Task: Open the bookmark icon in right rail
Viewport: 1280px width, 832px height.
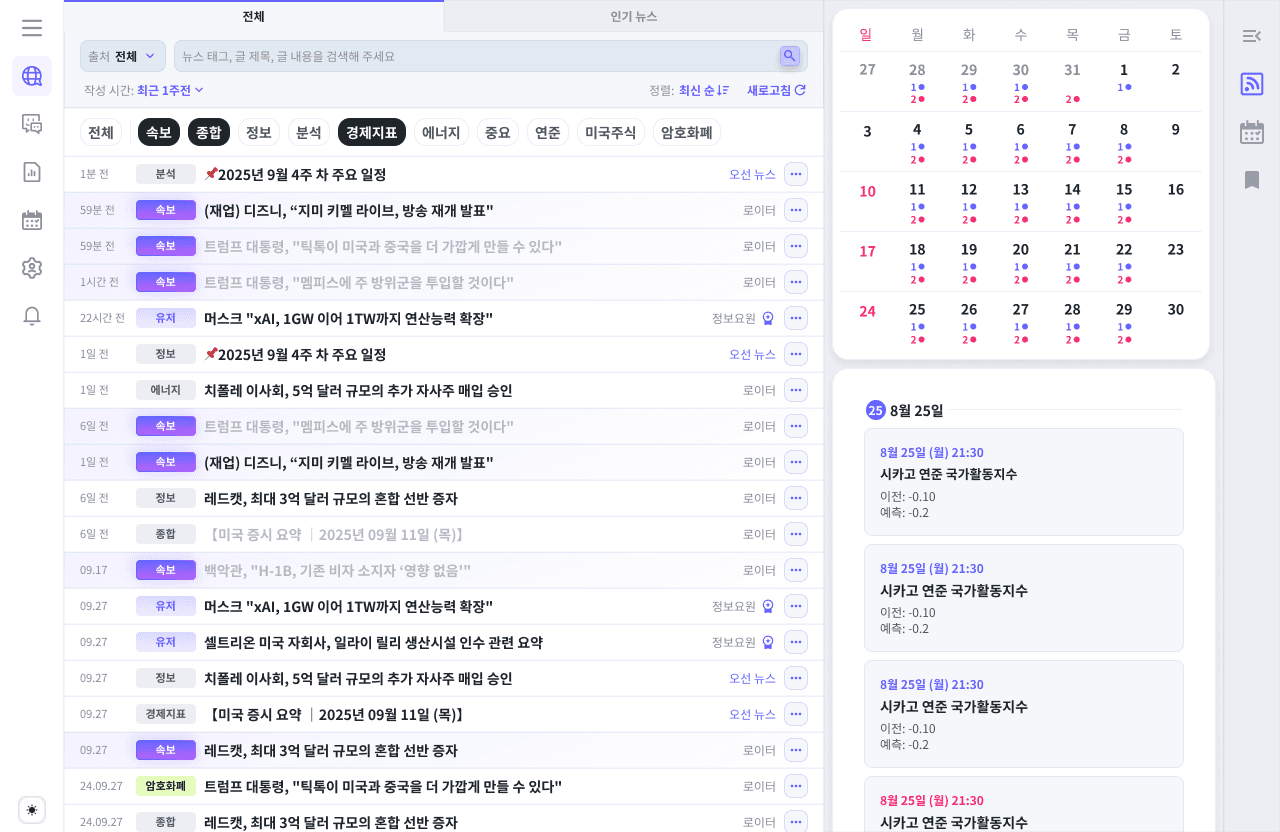Action: 1252,180
